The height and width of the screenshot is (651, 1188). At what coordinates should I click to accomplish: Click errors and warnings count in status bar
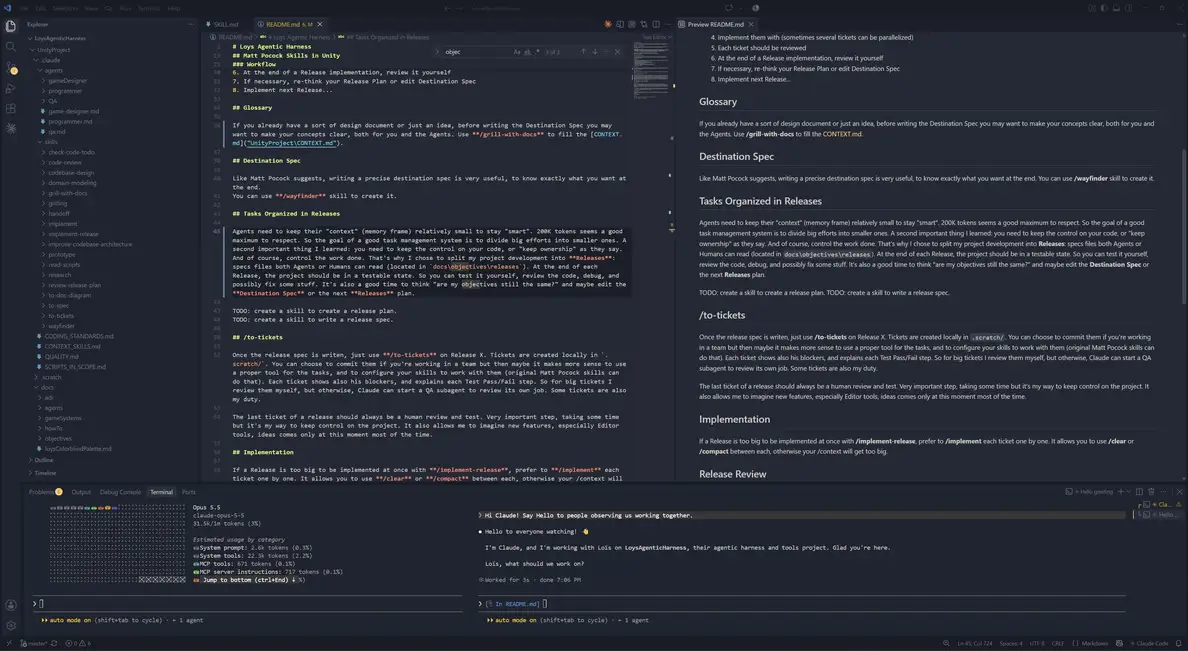[x=77, y=643]
